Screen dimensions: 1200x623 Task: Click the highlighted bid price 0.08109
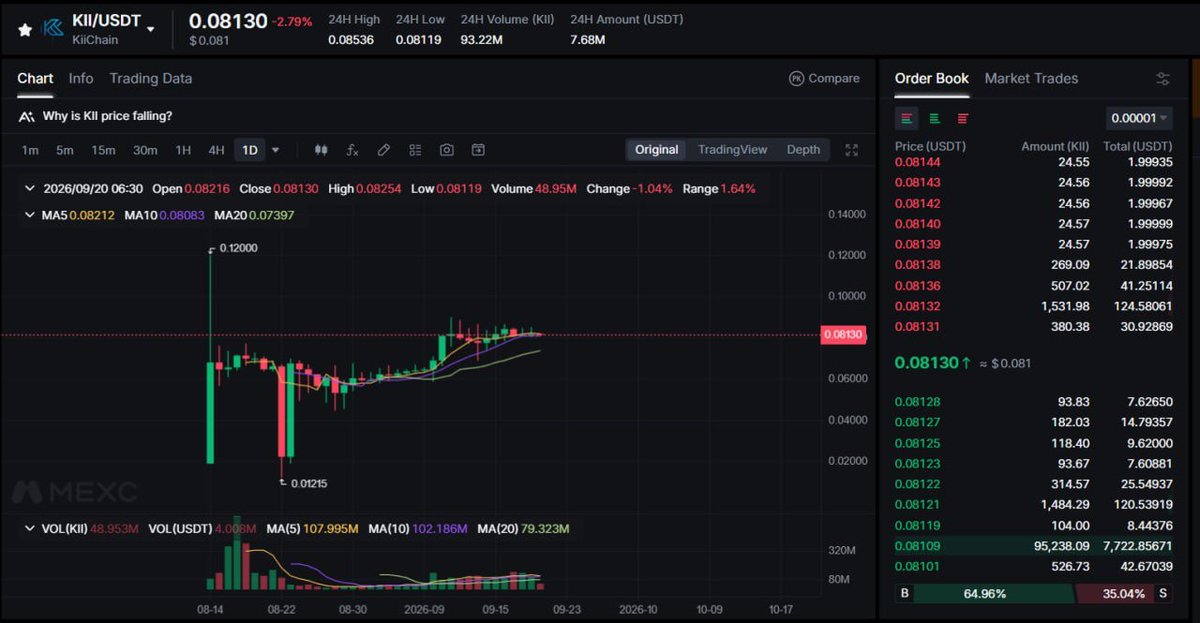click(x=917, y=546)
